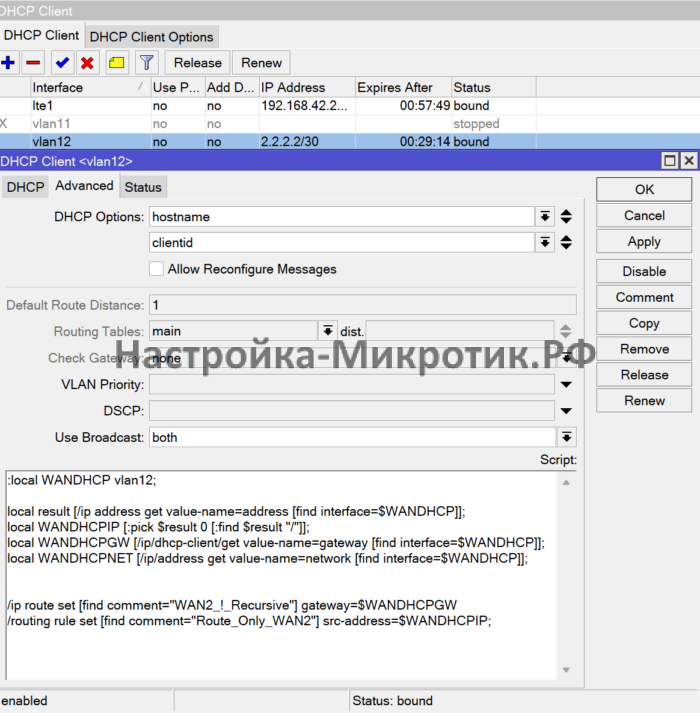Sort by the Interface column header
This screenshot has width=700, height=713.
click(90, 87)
